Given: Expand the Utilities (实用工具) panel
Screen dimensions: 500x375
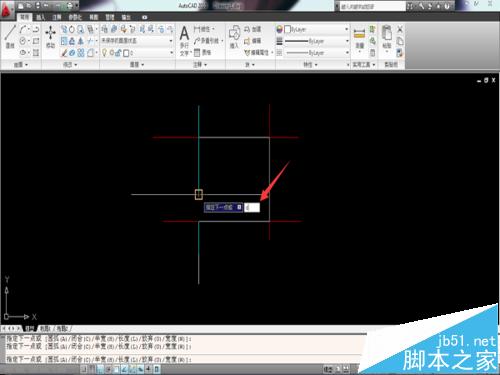Looking at the screenshot, I should pos(364,65).
